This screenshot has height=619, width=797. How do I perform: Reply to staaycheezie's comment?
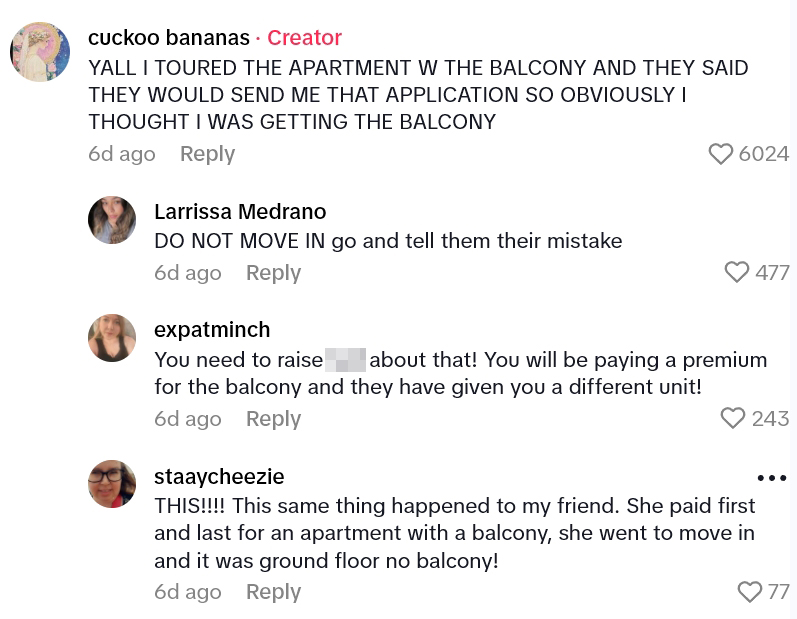click(x=273, y=592)
